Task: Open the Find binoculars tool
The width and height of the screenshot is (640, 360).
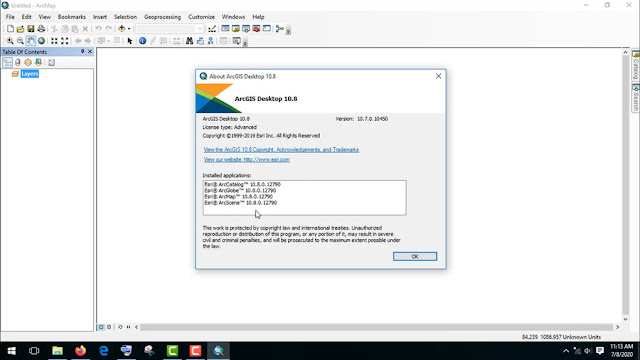Action: [189, 41]
